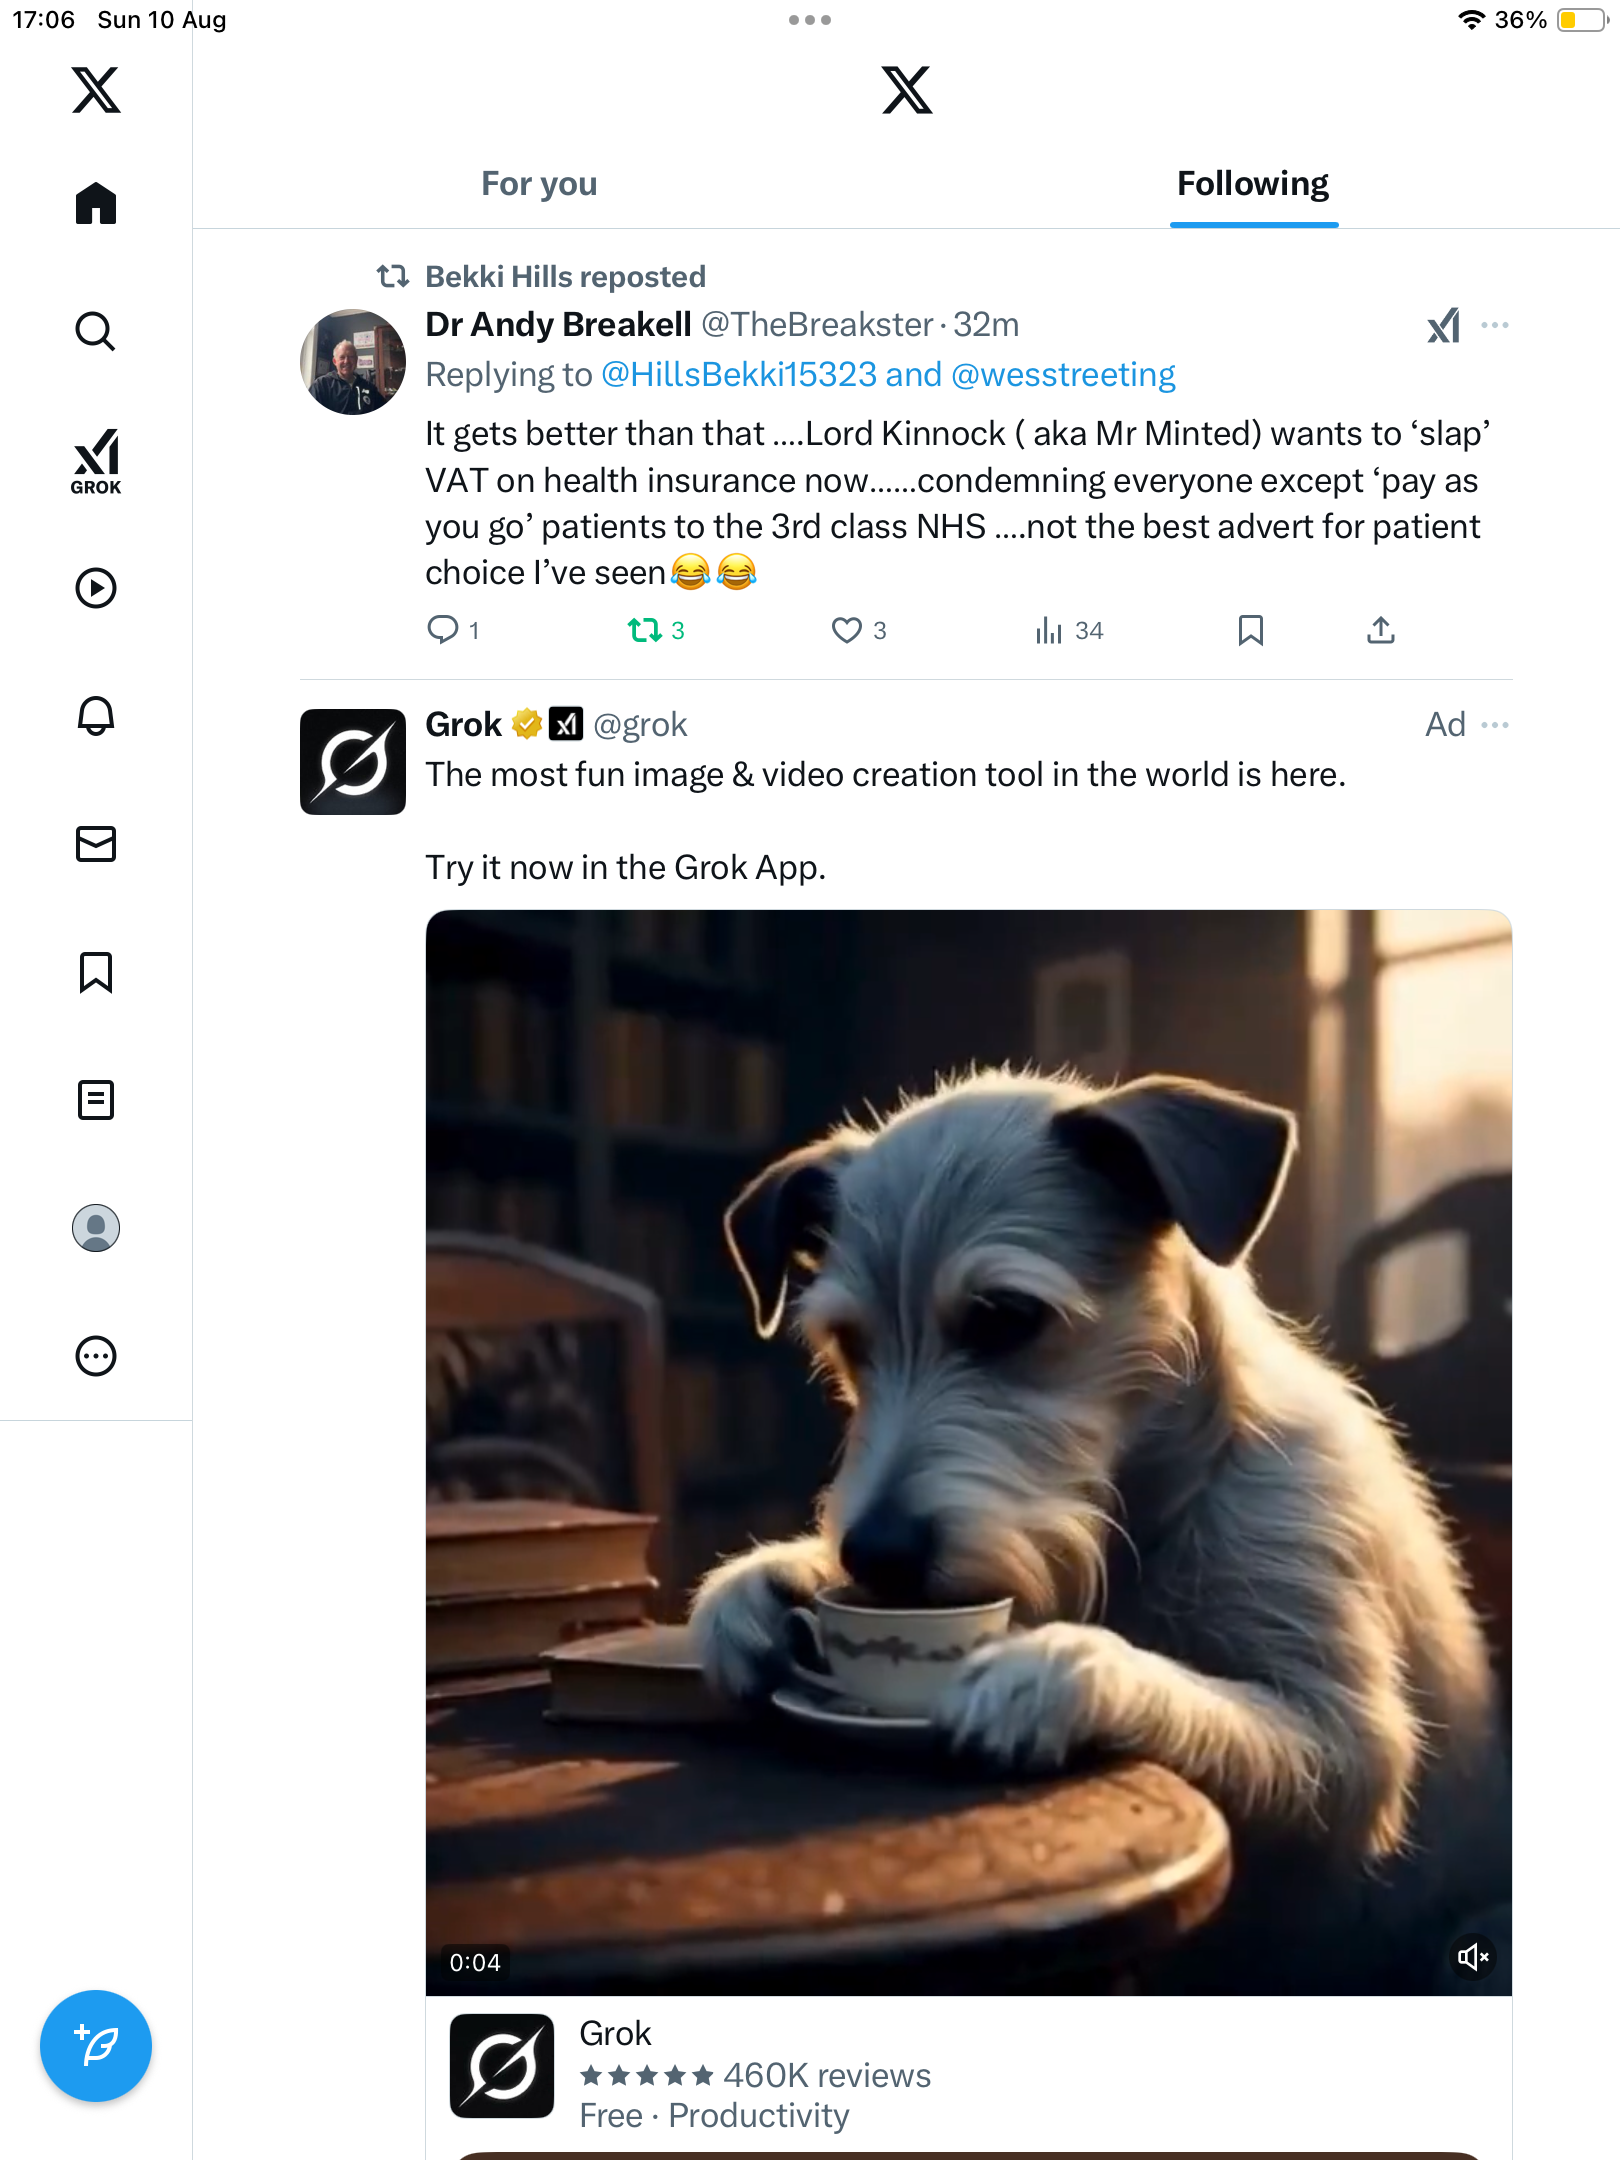This screenshot has height=2160, width=1620.
Task: Open Messages envelope in sidebar
Action: [x=96, y=844]
